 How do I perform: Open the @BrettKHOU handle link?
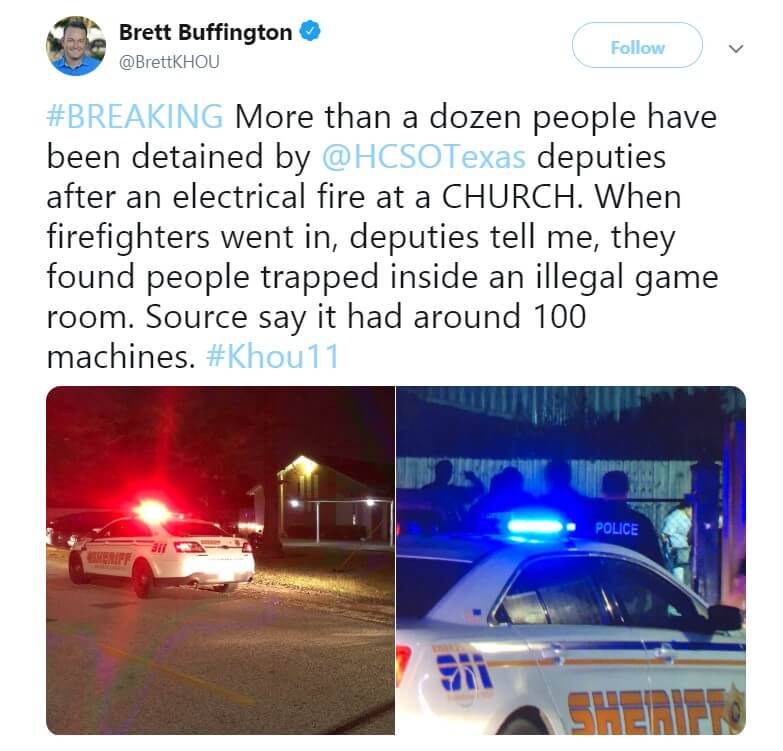tap(169, 62)
